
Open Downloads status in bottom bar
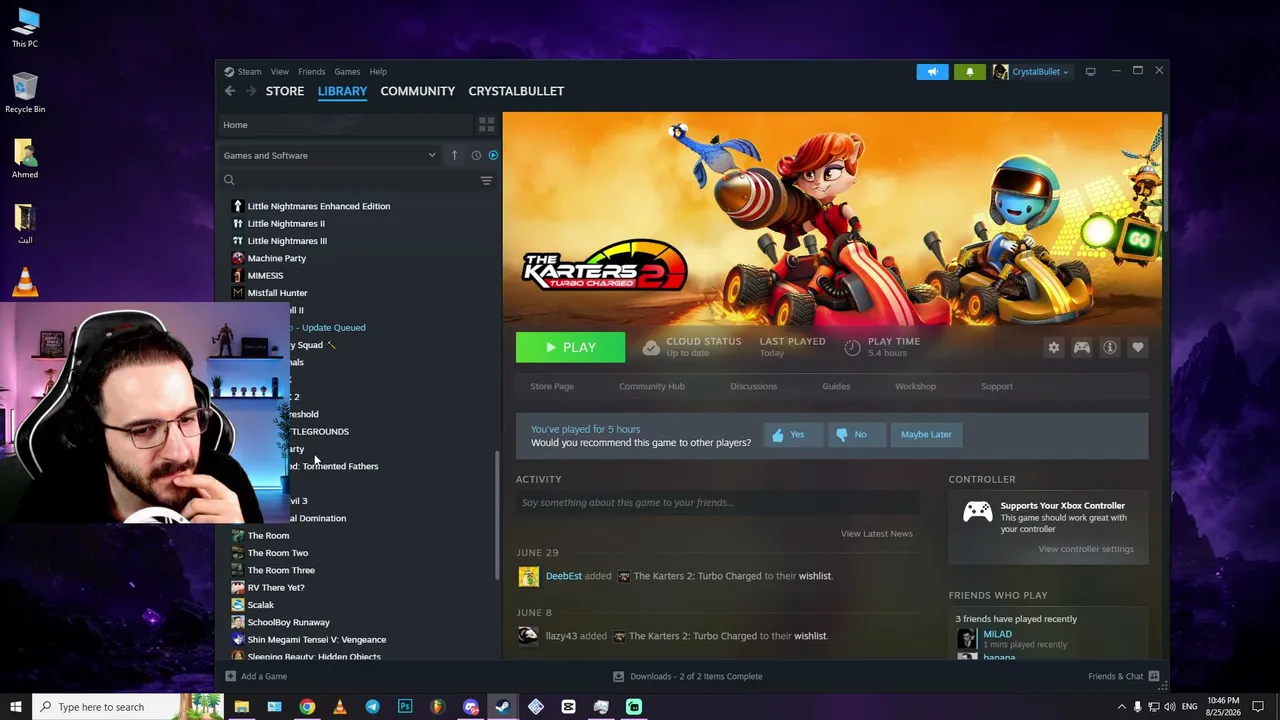coord(687,677)
